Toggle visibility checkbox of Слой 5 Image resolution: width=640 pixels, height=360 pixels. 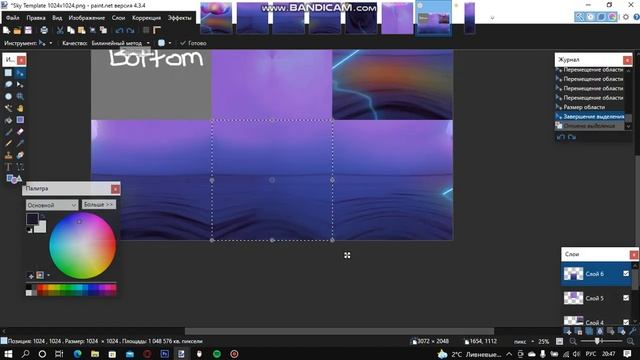pyautogui.click(x=626, y=298)
